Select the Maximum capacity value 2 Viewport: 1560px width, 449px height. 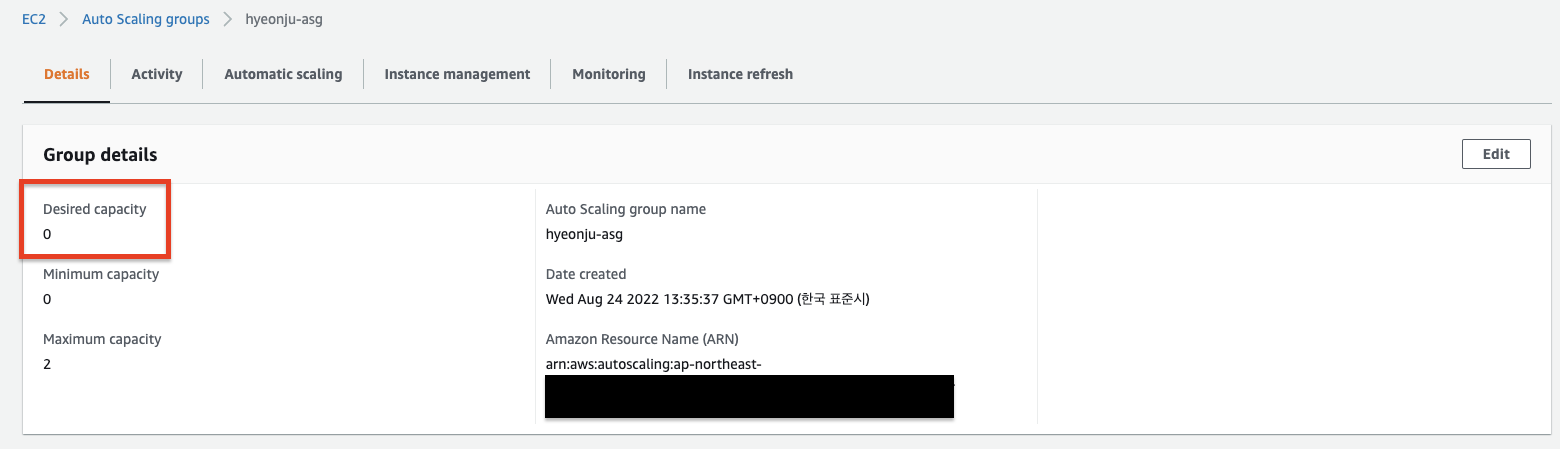47,364
